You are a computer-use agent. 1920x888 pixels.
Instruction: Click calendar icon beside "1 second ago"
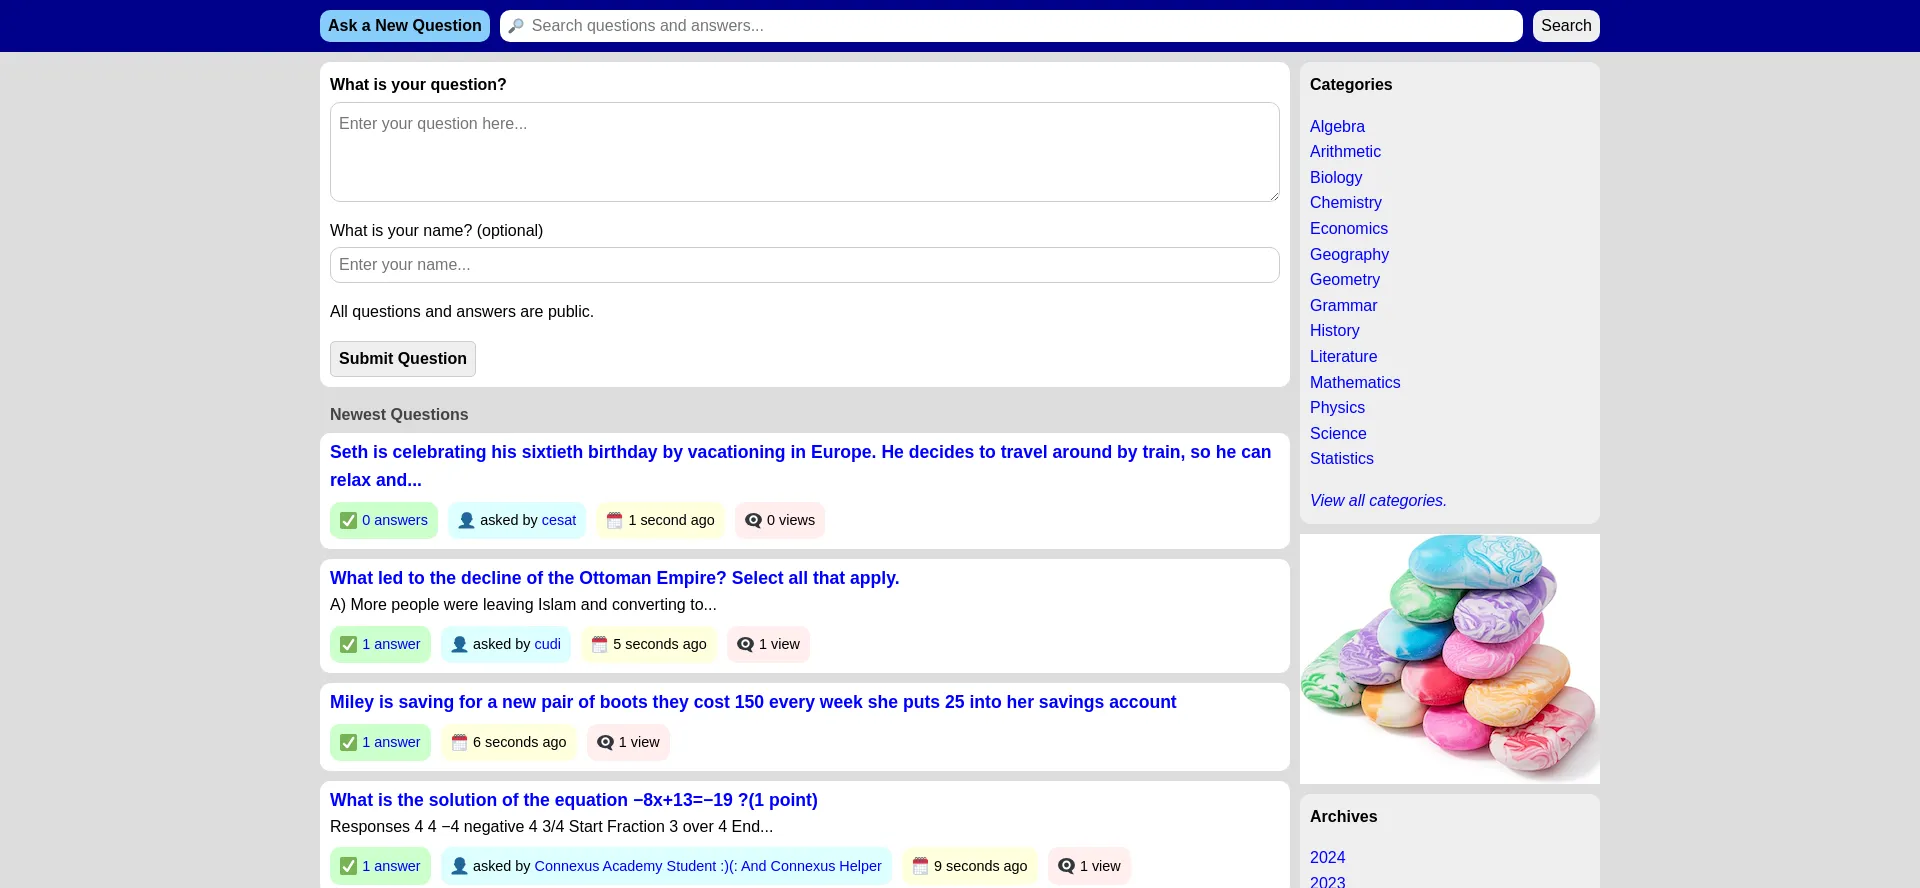[x=614, y=521]
